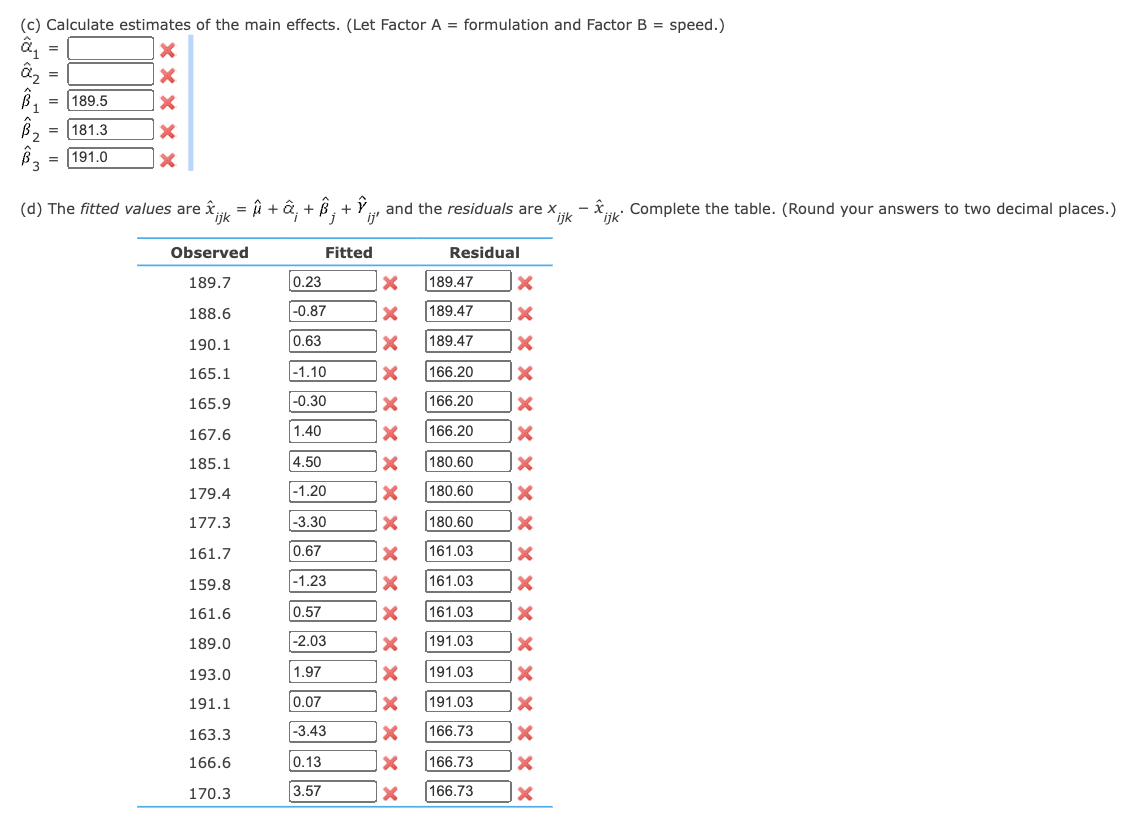The height and width of the screenshot is (830, 1142).
Task: Select the empty α̂2 input box
Action: point(110,73)
